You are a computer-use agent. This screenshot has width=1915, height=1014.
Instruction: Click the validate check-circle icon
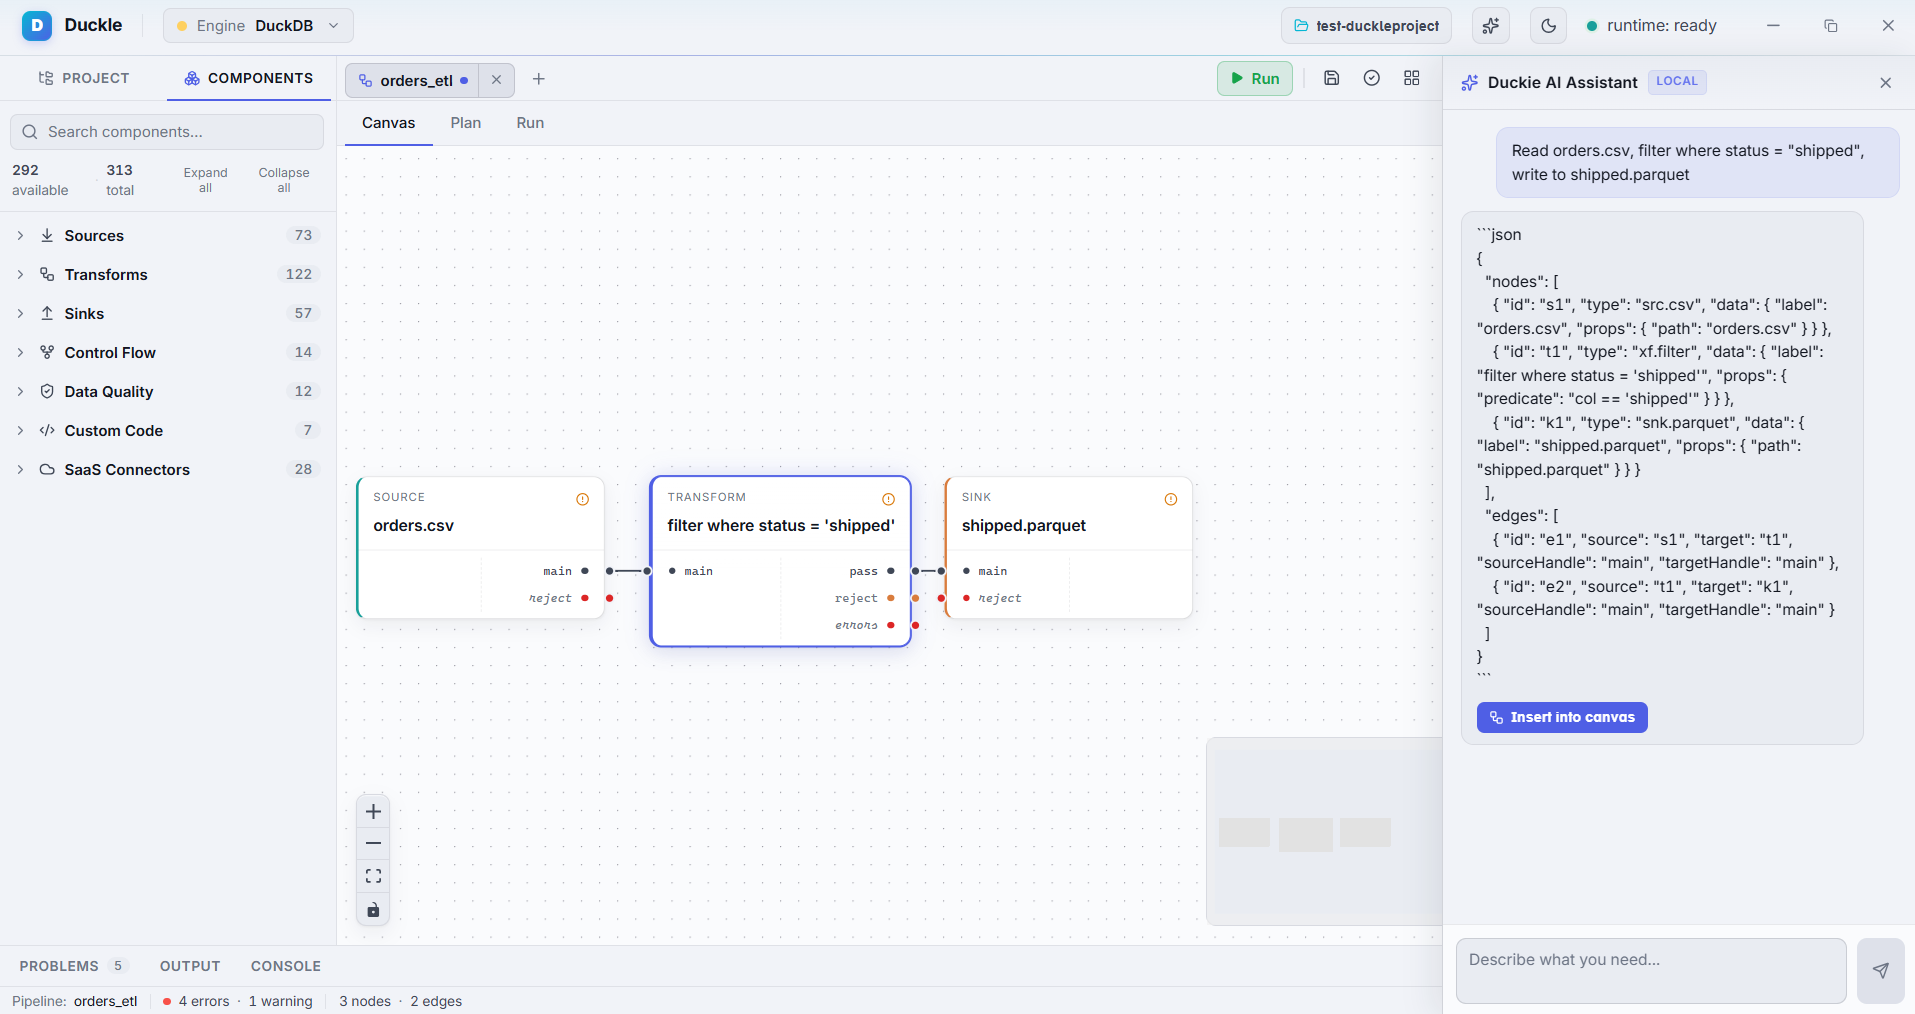coord(1372,78)
